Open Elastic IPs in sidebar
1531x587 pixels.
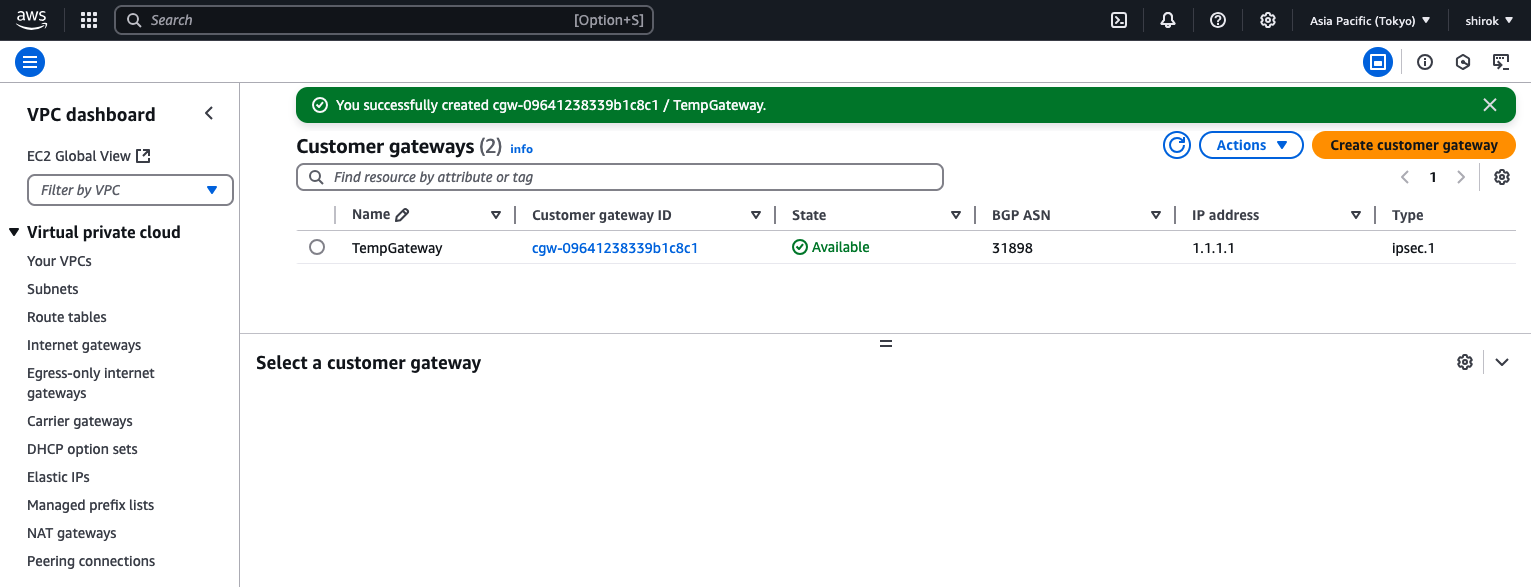pyautogui.click(x=60, y=477)
